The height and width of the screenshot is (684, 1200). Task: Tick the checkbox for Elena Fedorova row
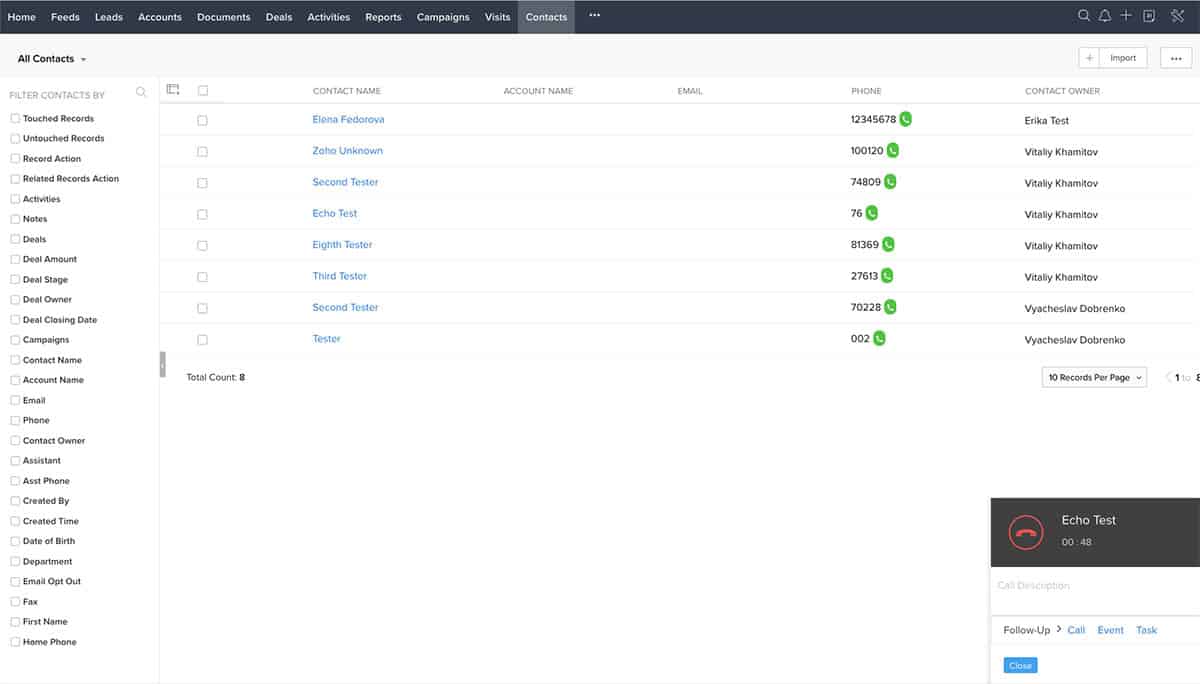tap(202, 120)
